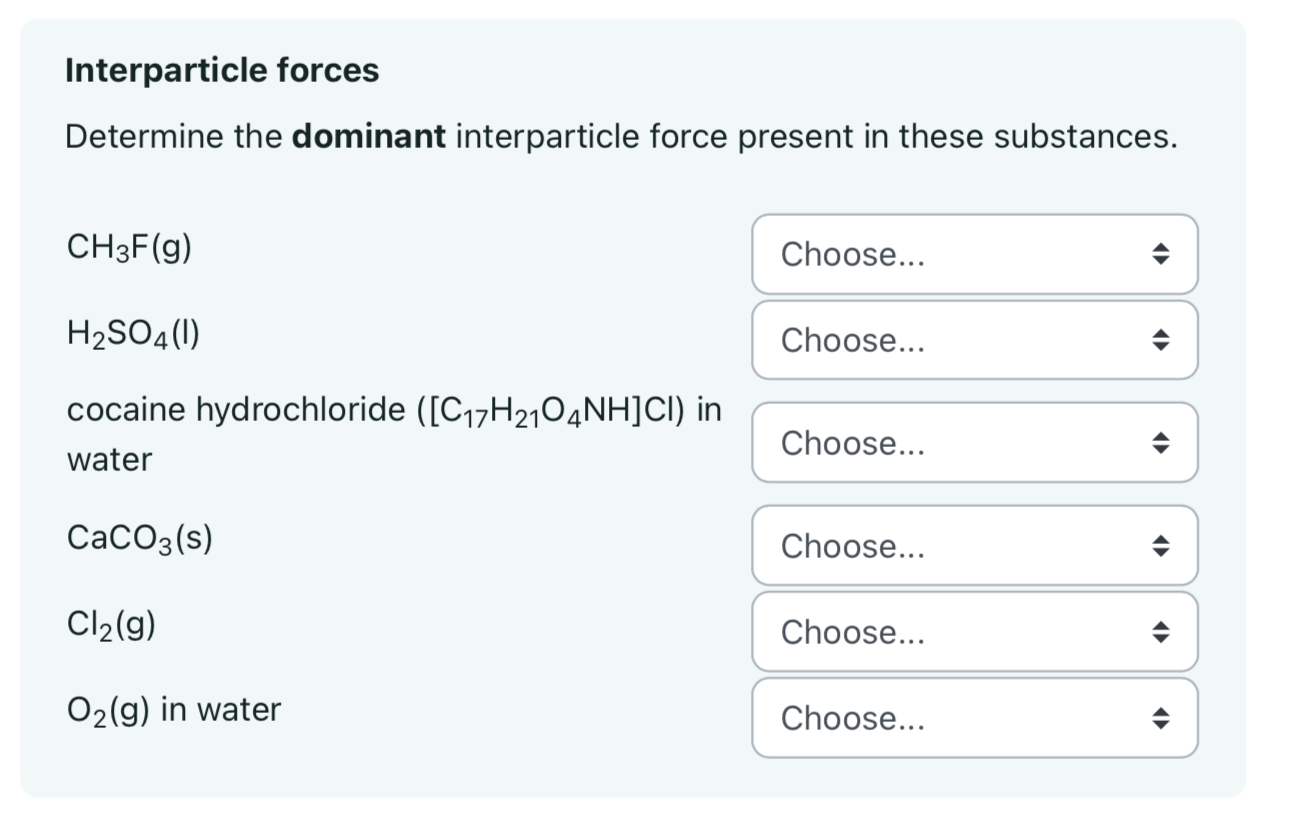Image resolution: width=1306 pixels, height=813 pixels.
Task: Click the Cl2(g) substance label
Action: tap(111, 625)
